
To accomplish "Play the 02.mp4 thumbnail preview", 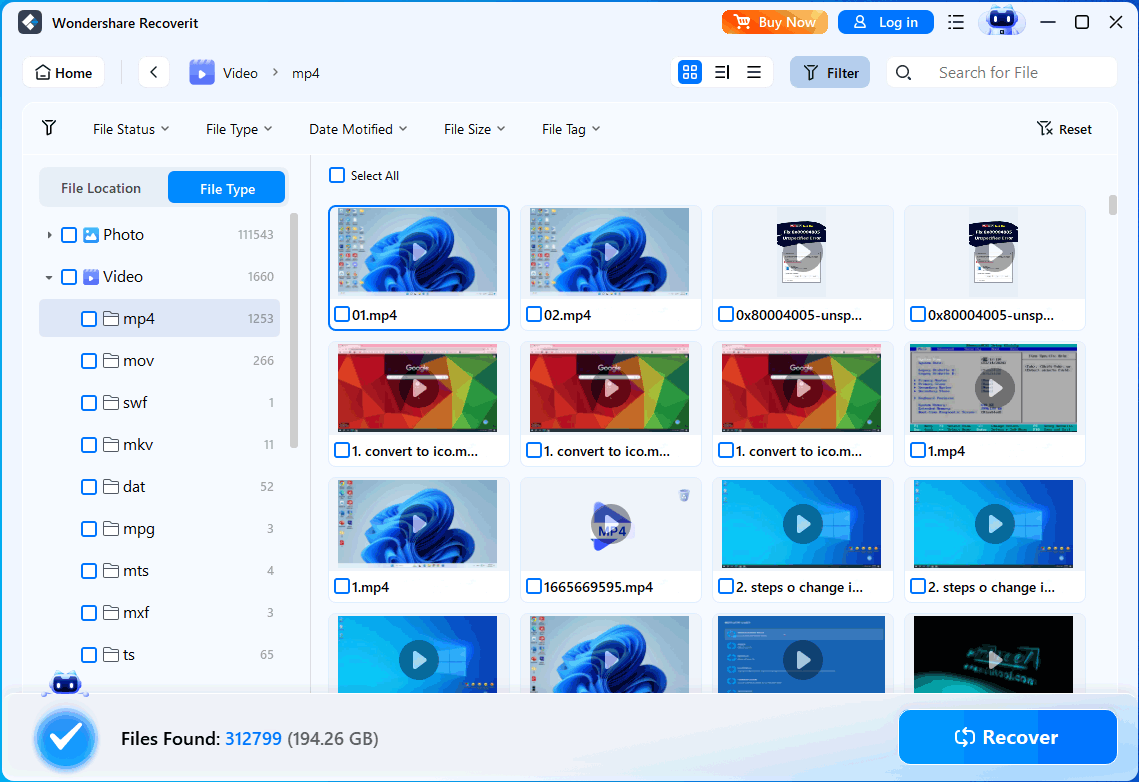I will pyautogui.click(x=610, y=252).
